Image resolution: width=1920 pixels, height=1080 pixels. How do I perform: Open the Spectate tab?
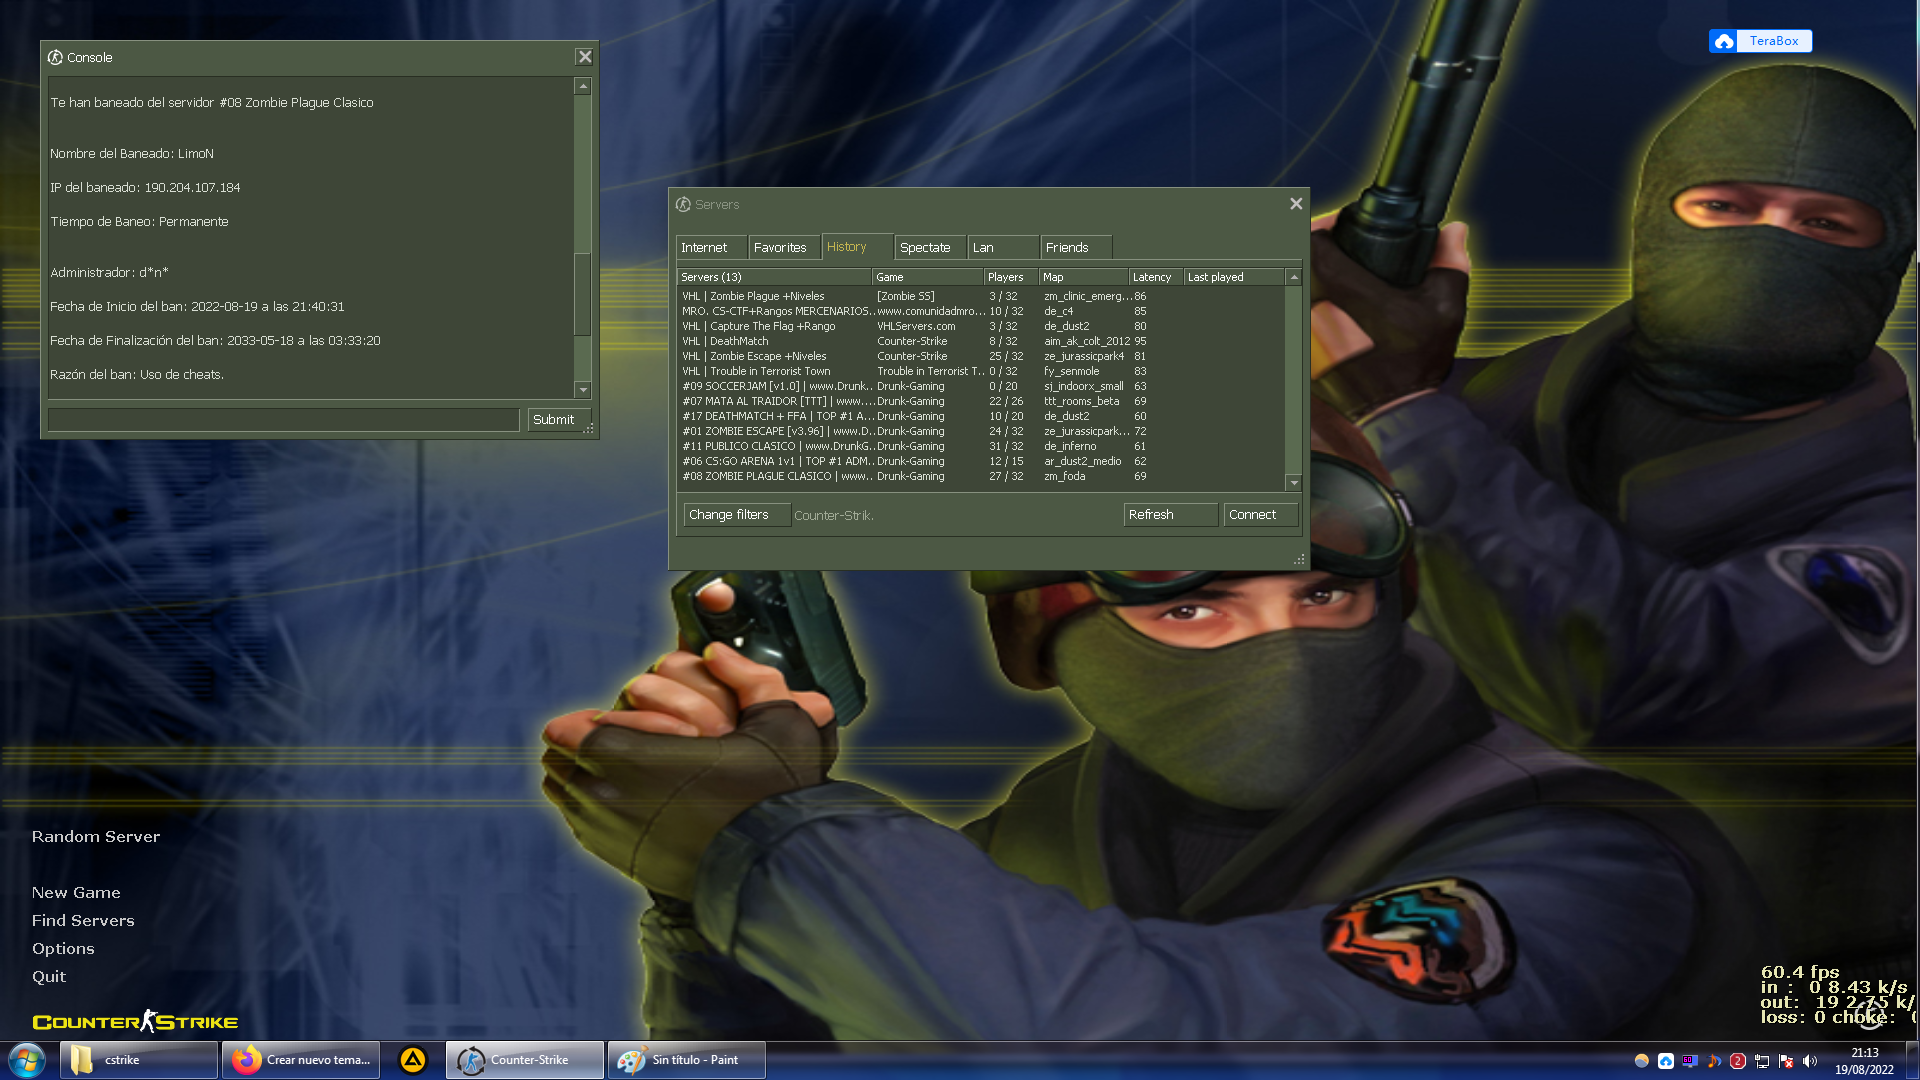point(930,247)
